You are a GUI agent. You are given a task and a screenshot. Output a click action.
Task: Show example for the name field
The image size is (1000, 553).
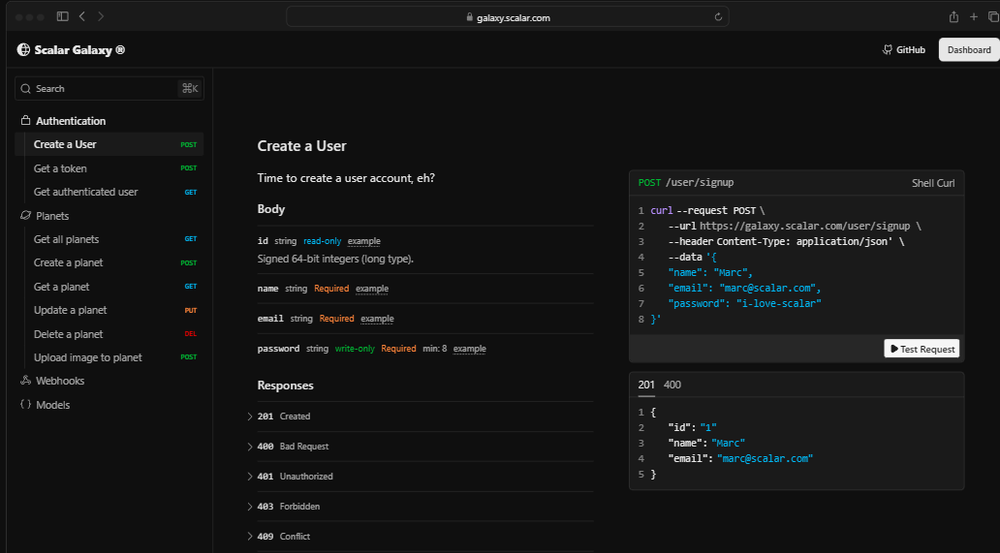372,288
